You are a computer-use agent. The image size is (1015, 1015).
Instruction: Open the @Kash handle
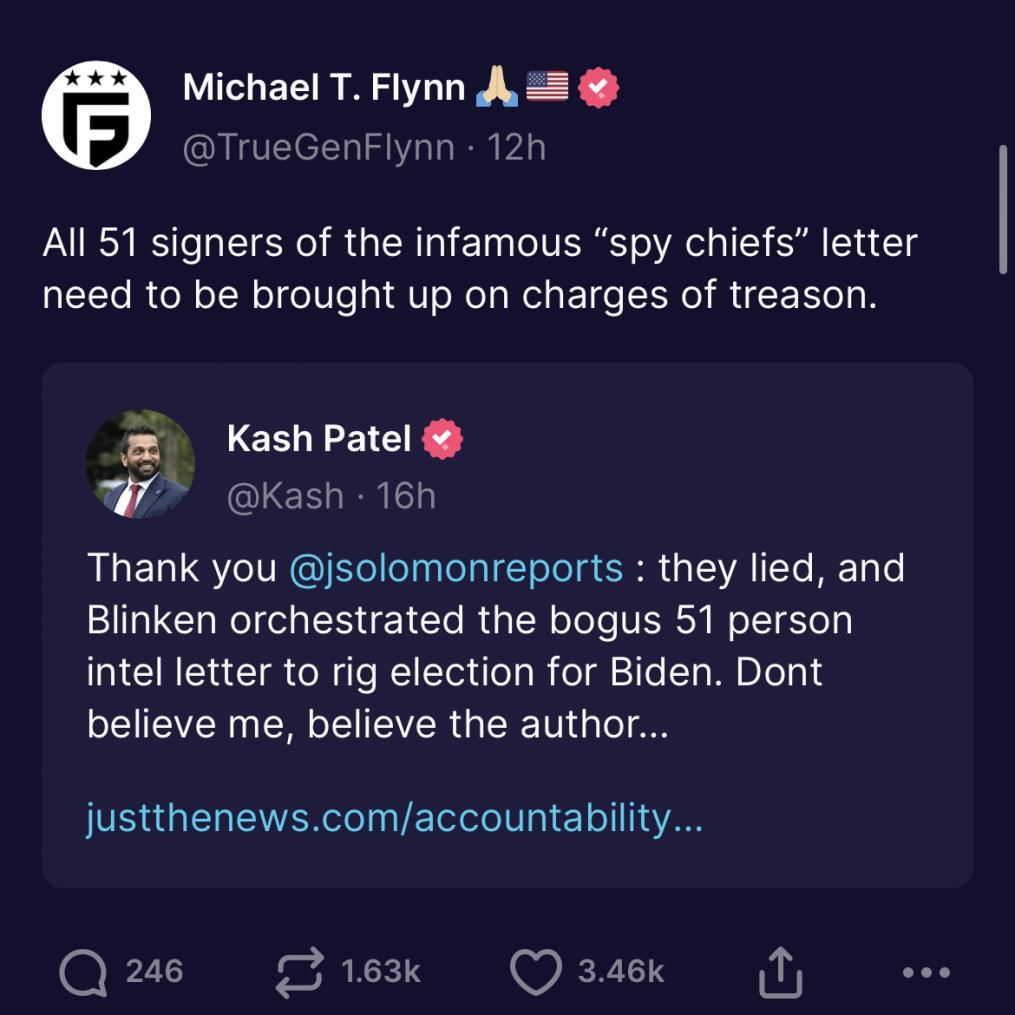pyautogui.click(x=286, y=496)
